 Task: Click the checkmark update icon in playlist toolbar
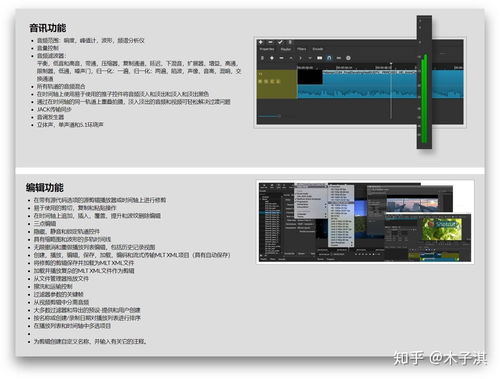click(280, 42)
